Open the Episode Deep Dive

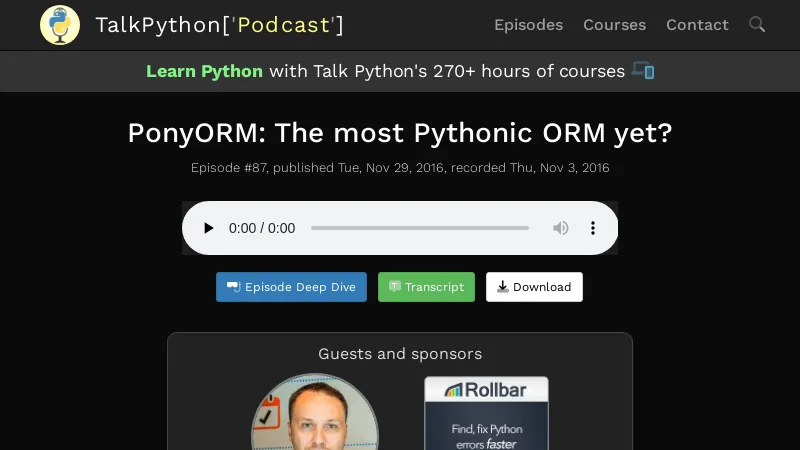[x=291, y=287]
